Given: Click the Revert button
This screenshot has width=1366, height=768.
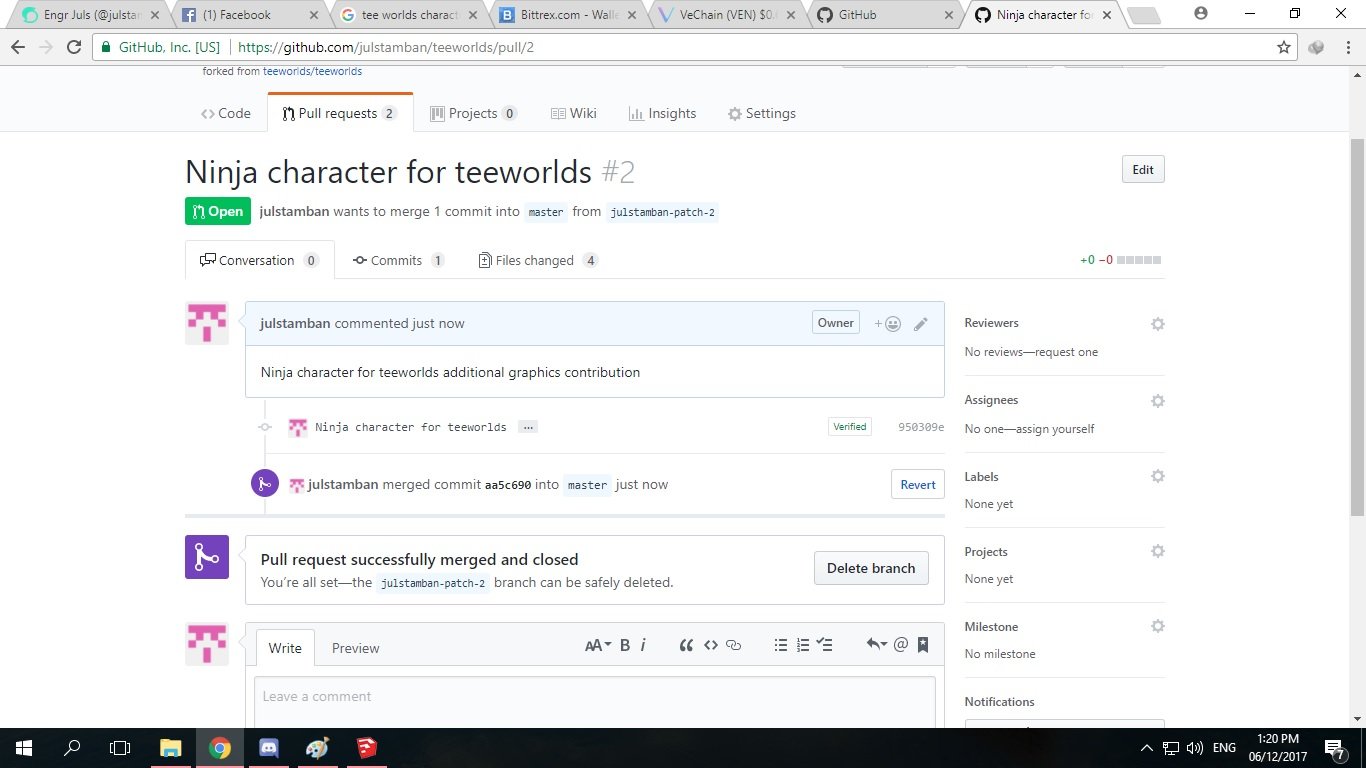Looking at the screenshot, I should (918, 485).
